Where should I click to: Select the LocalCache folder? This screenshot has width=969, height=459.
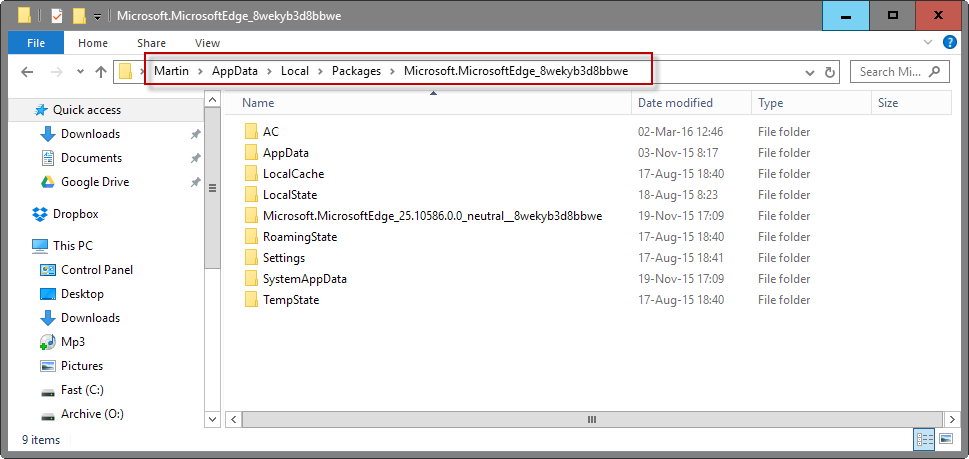pos(294,174)
